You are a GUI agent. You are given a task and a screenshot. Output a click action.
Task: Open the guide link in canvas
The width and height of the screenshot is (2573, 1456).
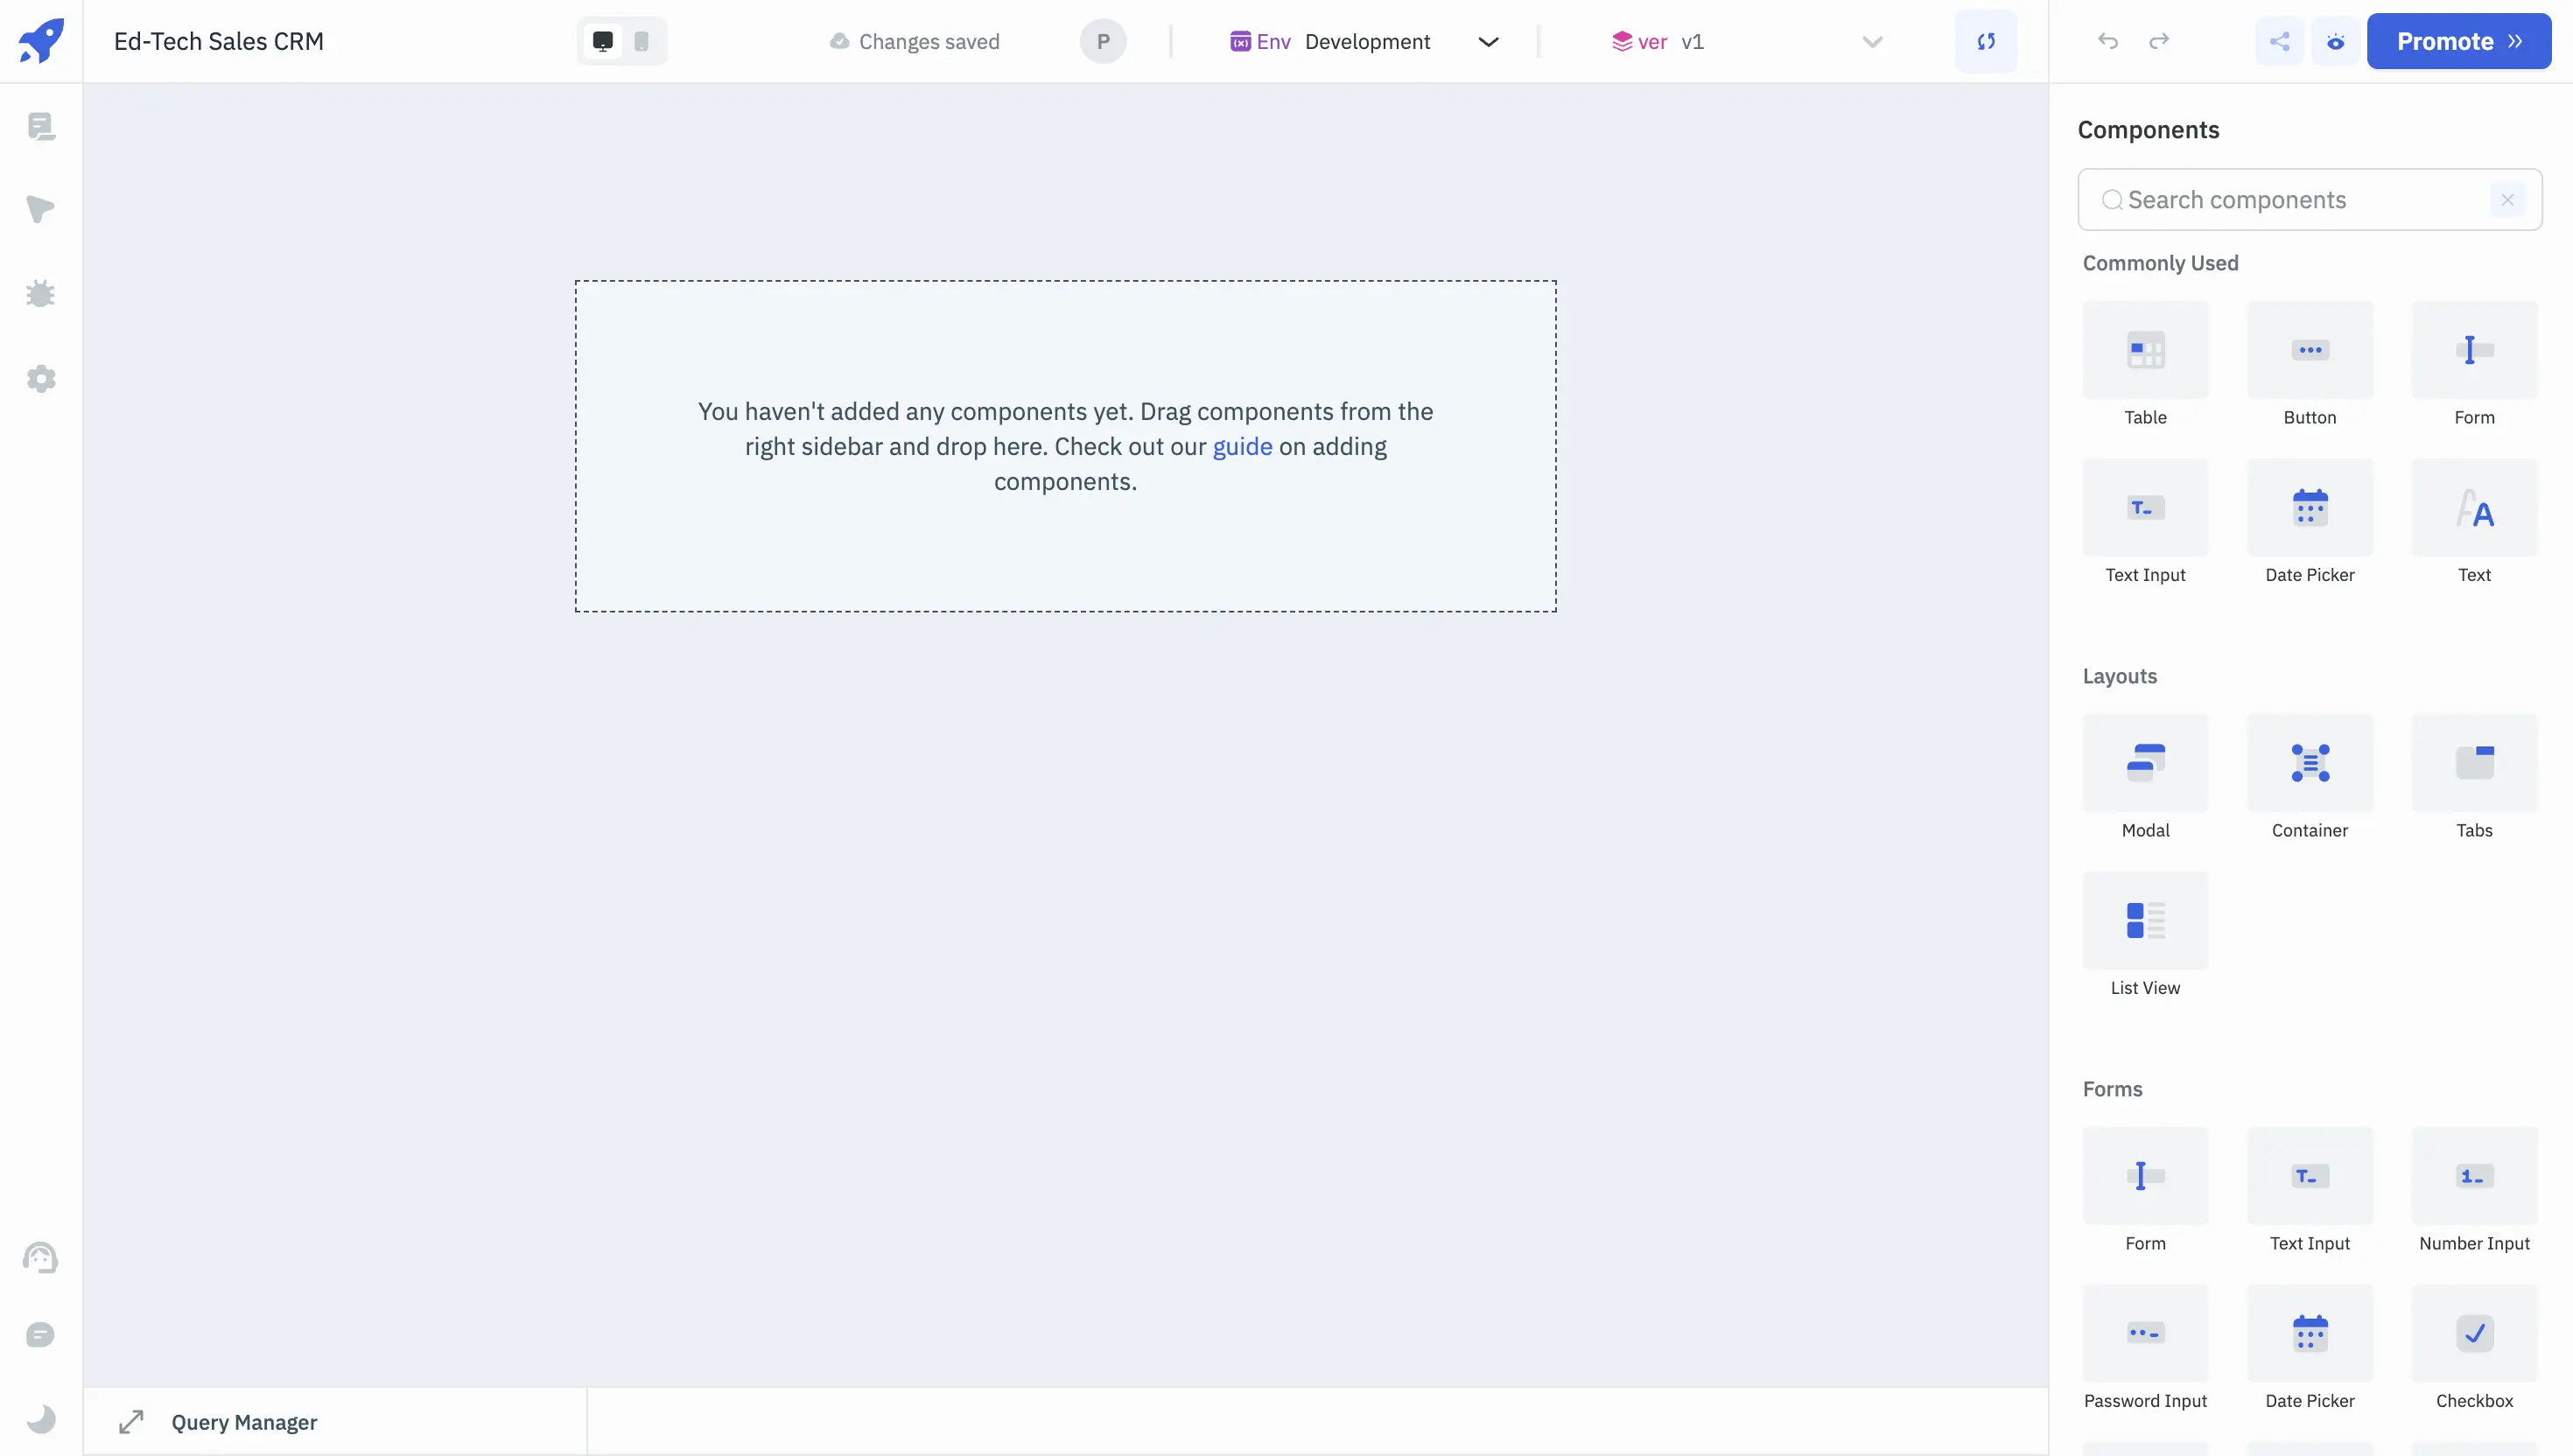[1242, 446]
